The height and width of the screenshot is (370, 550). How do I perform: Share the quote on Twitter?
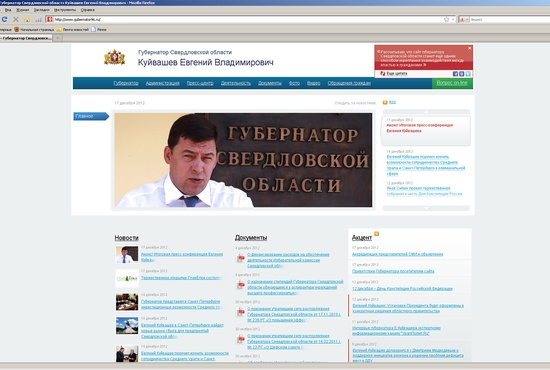[468, 74]
